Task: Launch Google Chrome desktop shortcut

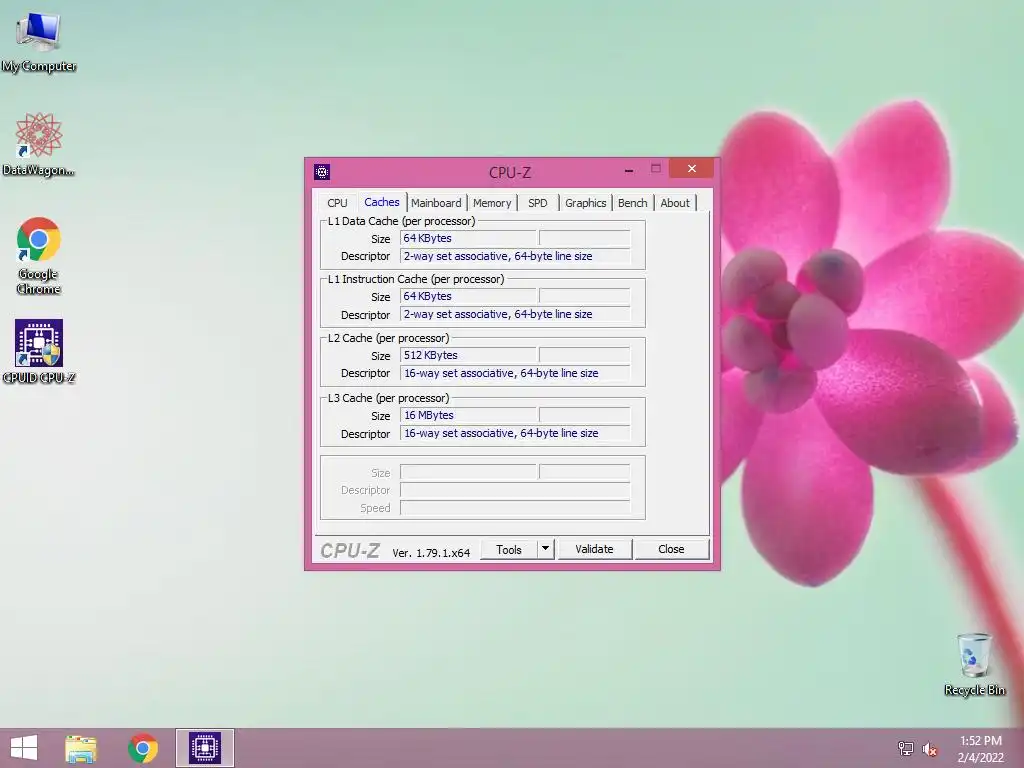Action: pyautogui.click(x=39, y=255)
